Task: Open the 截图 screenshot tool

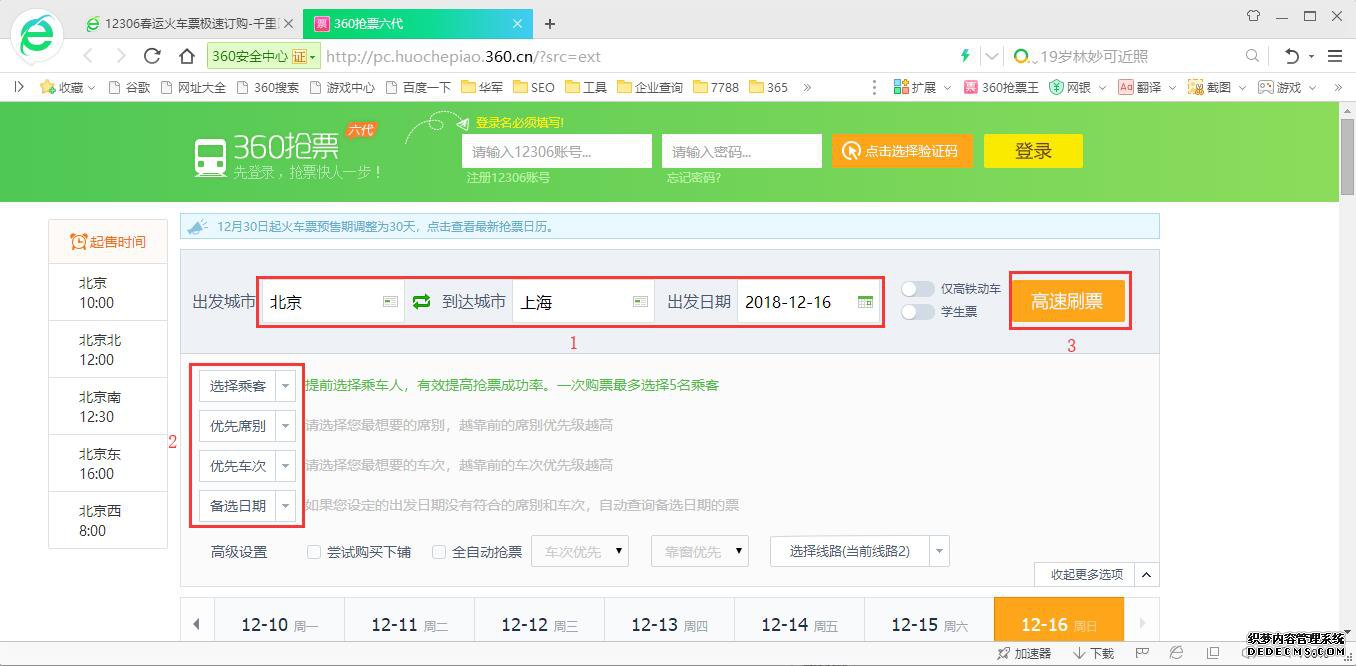Action: (x=1215, y=87)
